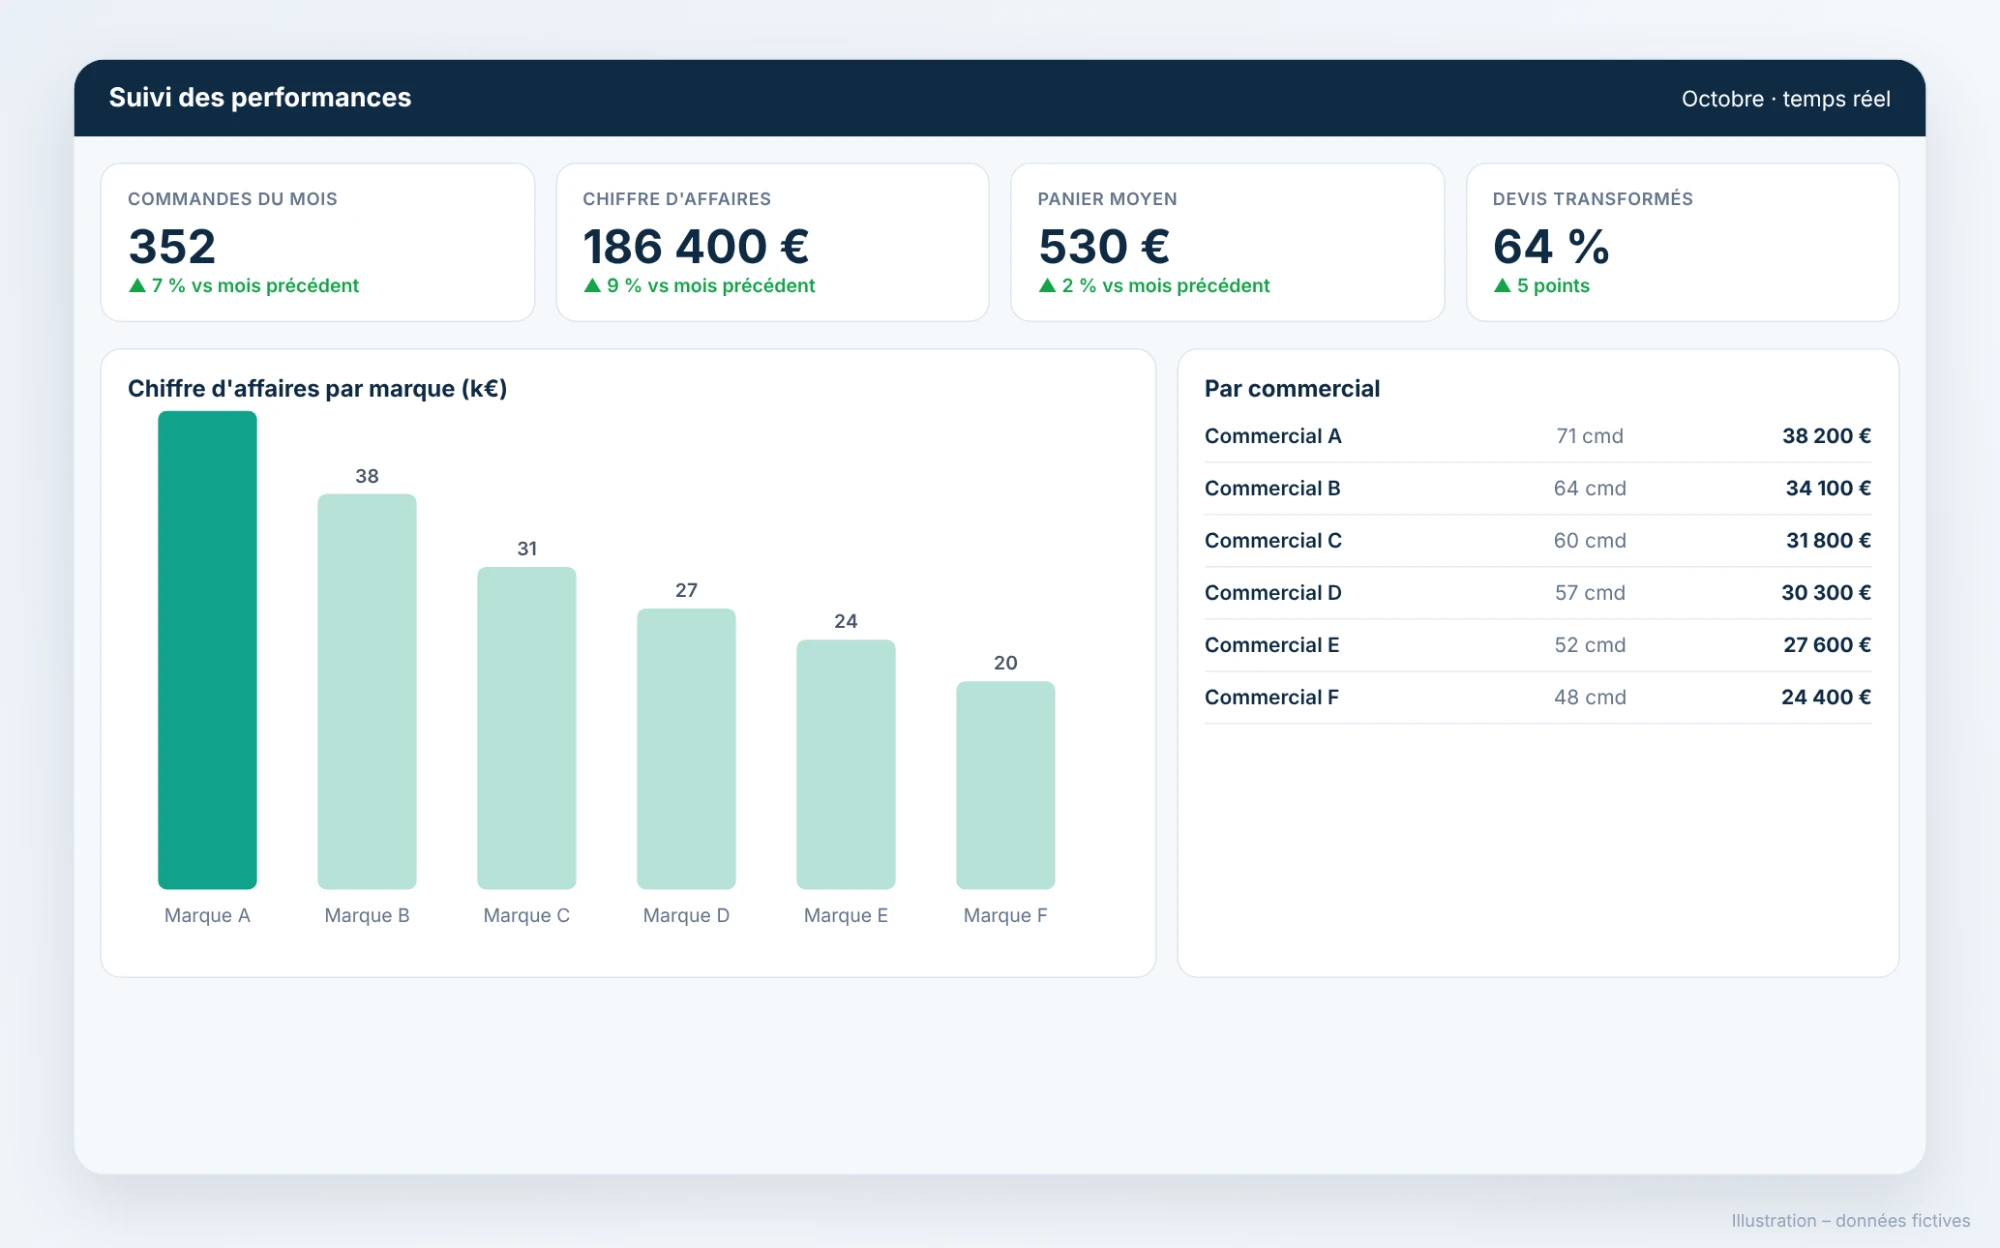Select the '186 400 €' revenue figure
The height and width of the screenshot is (1248, 2000).
[696, 246]
